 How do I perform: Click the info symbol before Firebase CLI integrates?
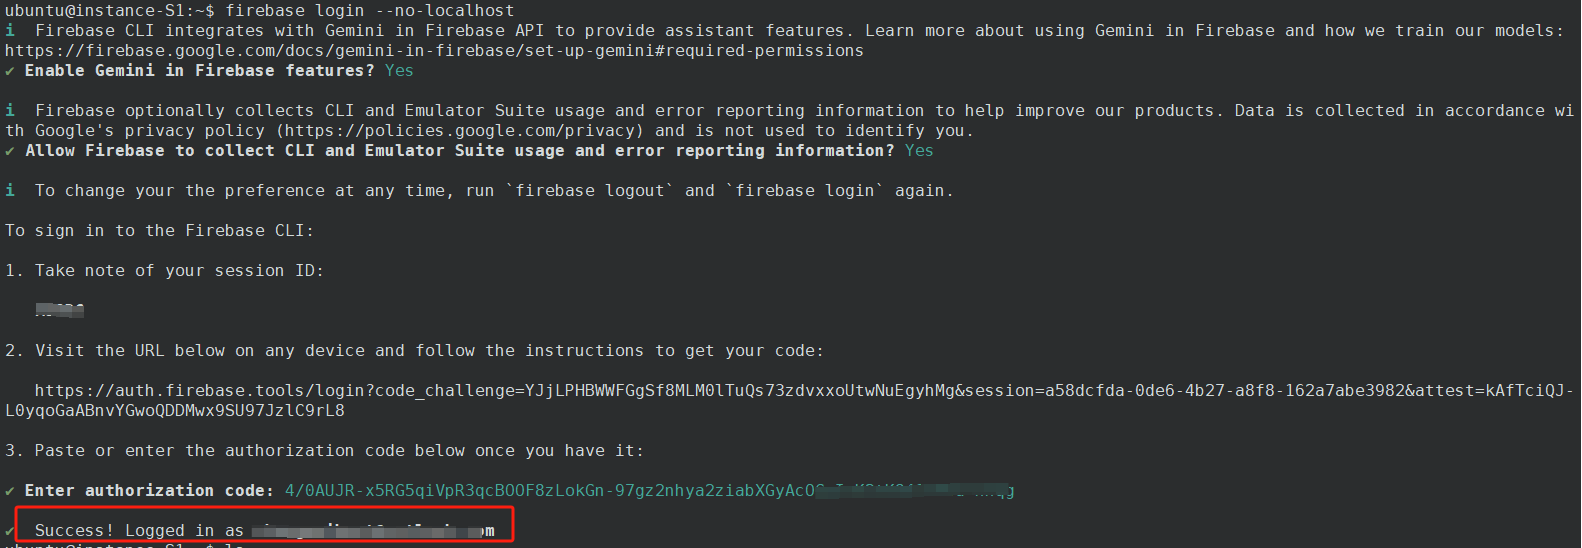[x=10, y=31]
